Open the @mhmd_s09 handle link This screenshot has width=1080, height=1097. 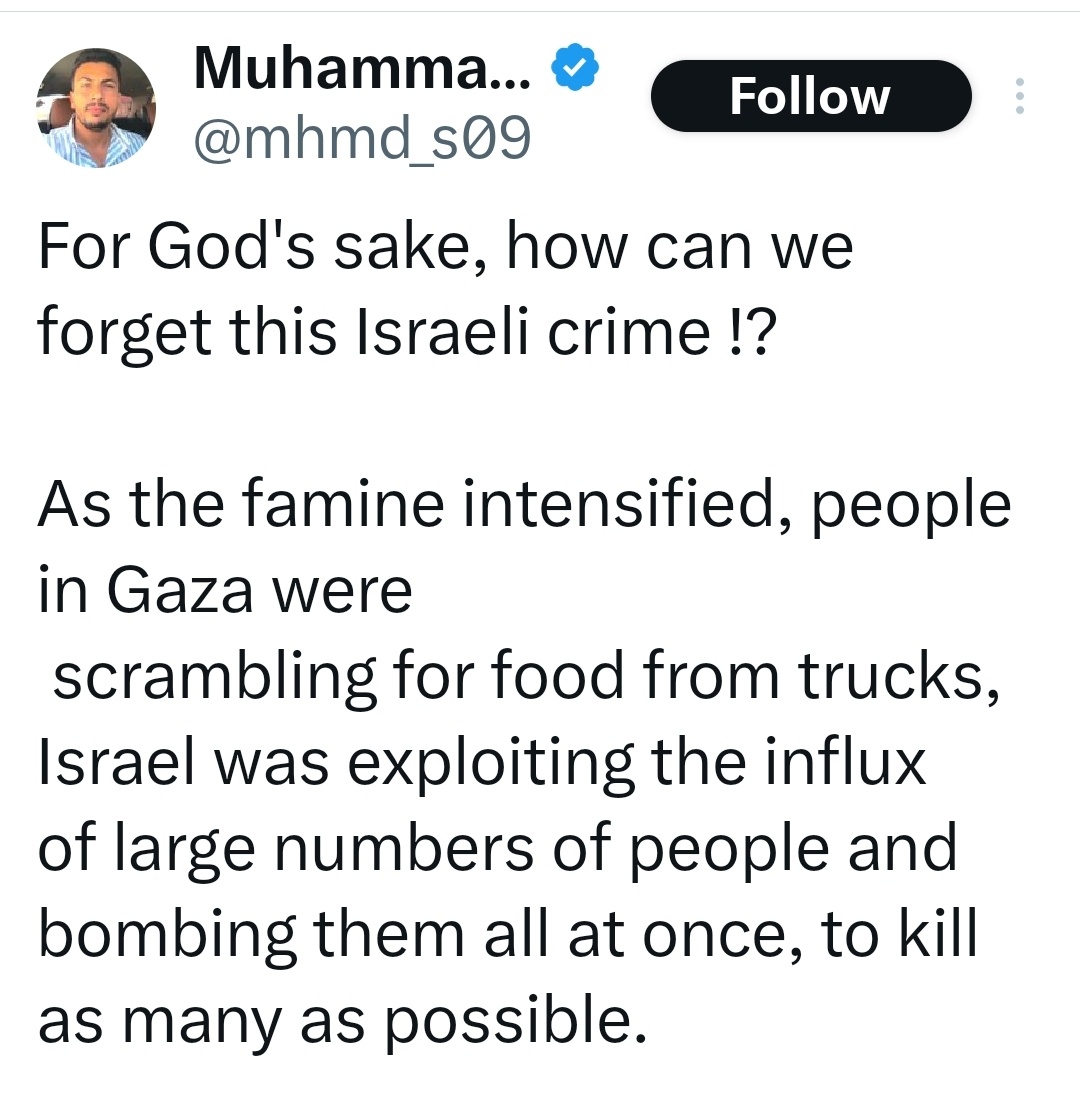pyautogui.click(x=362, y=141)
